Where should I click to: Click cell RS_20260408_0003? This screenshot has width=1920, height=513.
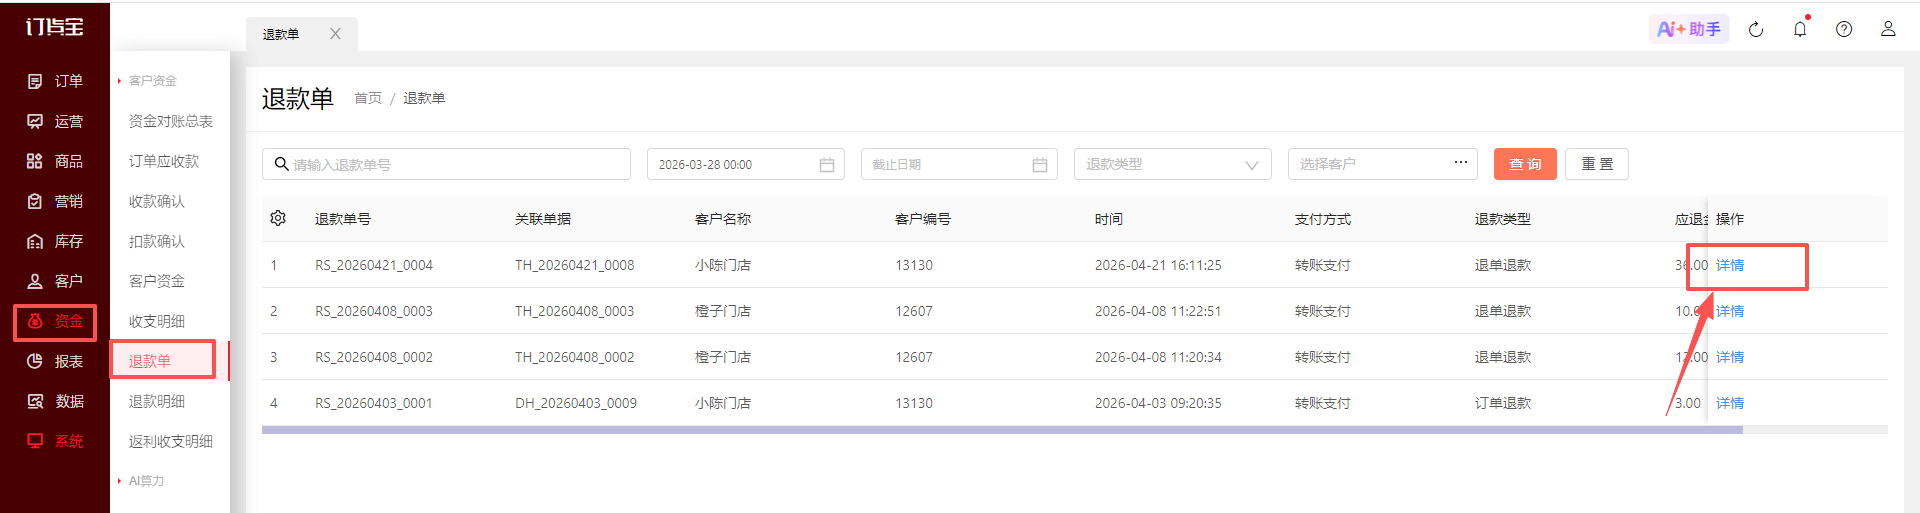coord(374,311)
